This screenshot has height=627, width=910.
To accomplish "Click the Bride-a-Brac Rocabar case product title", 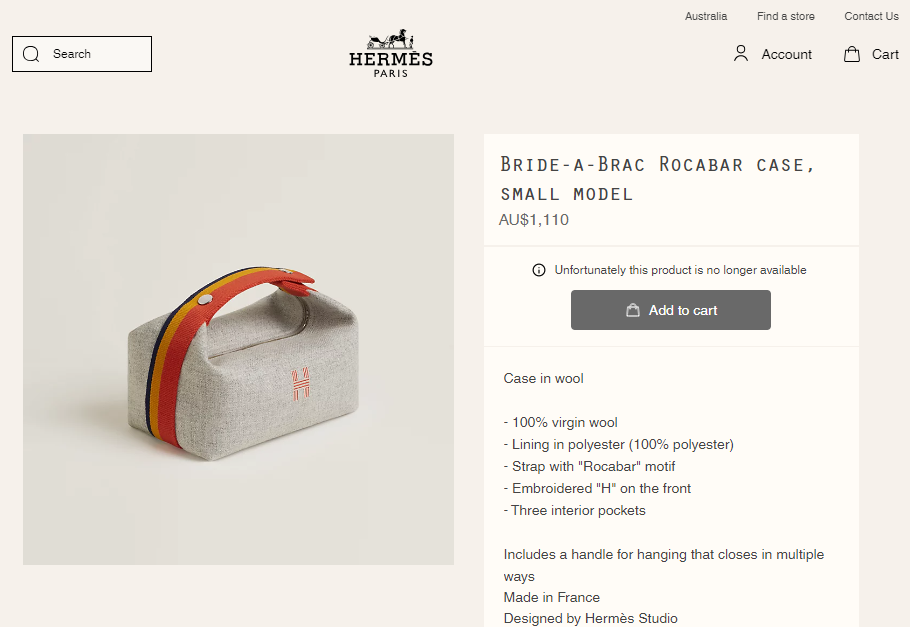I will [658, 178].
